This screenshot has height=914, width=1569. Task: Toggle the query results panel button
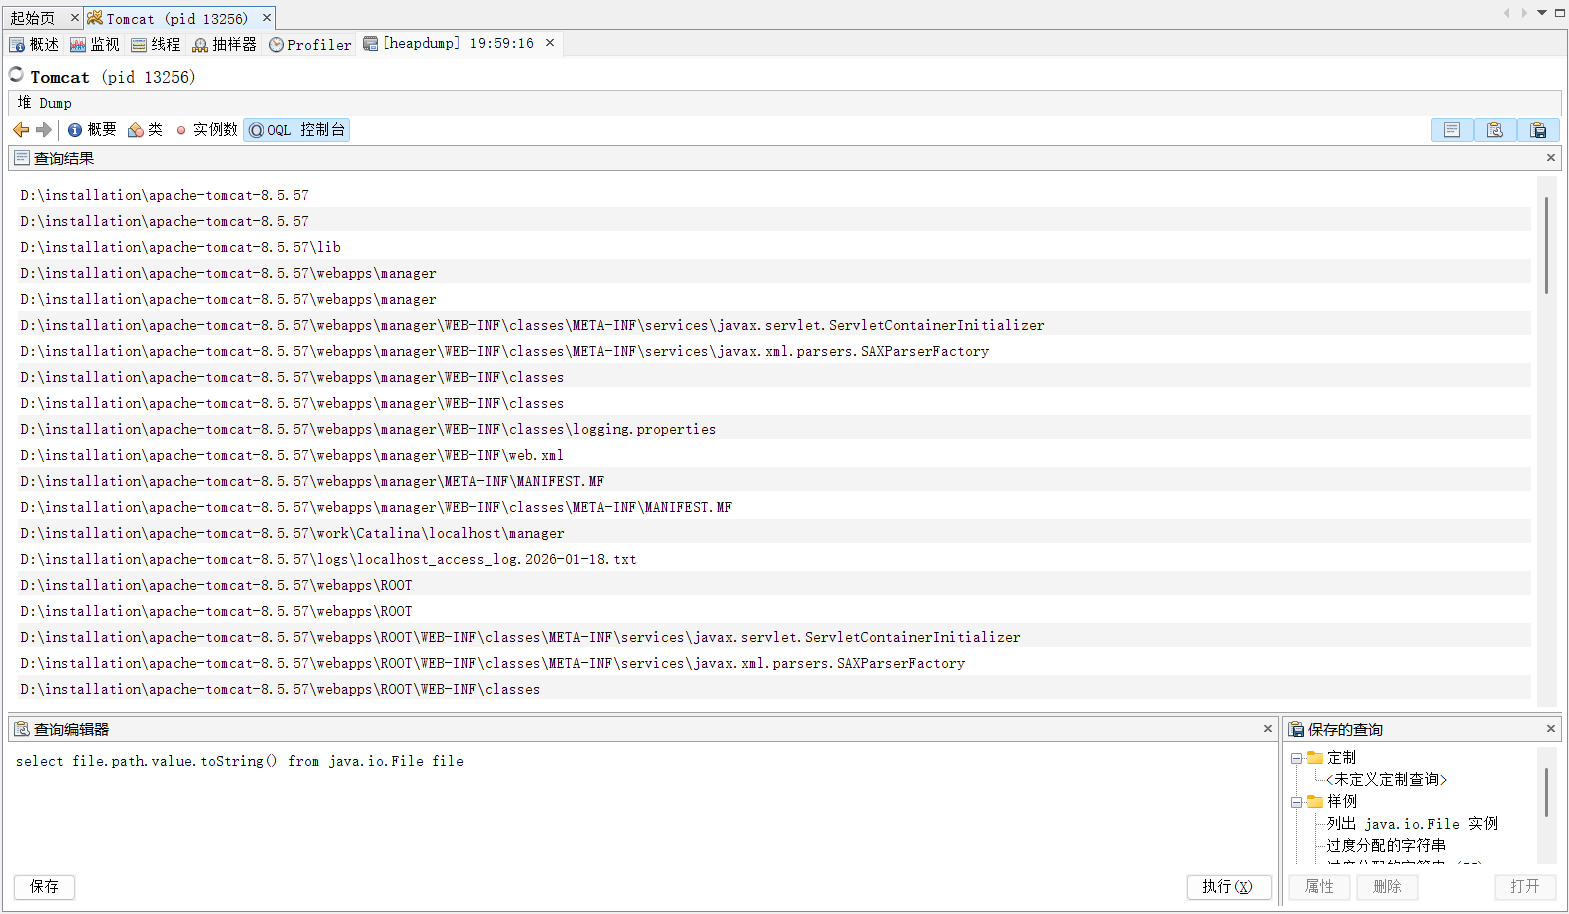coord(1452,130)
